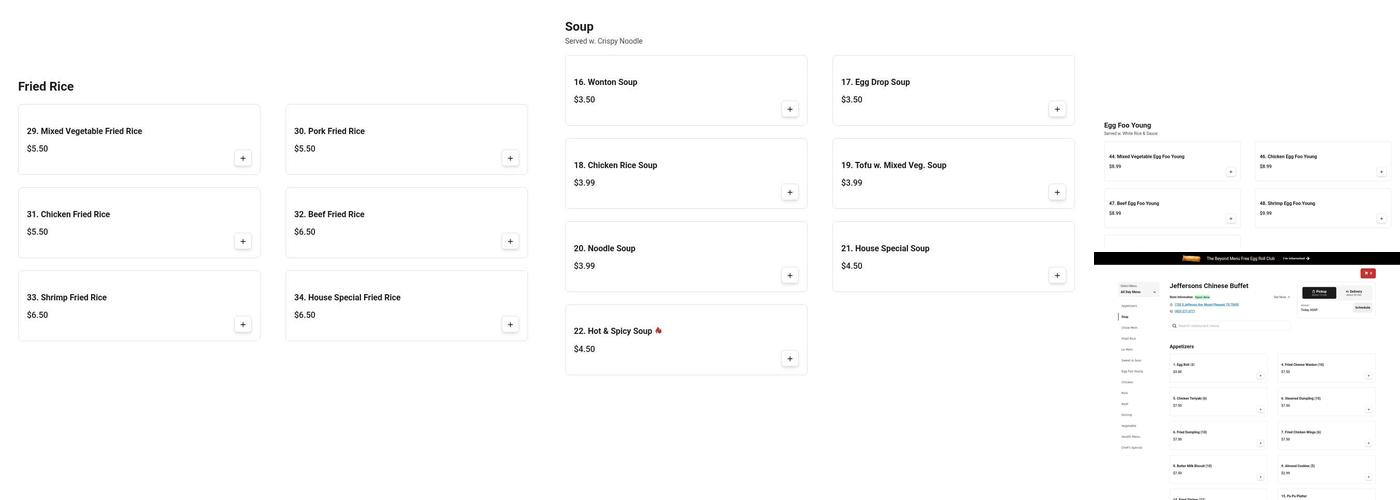Open the All Day Menu dropdown
Screen dimensions: 1400x500
tap(1139, 291)
